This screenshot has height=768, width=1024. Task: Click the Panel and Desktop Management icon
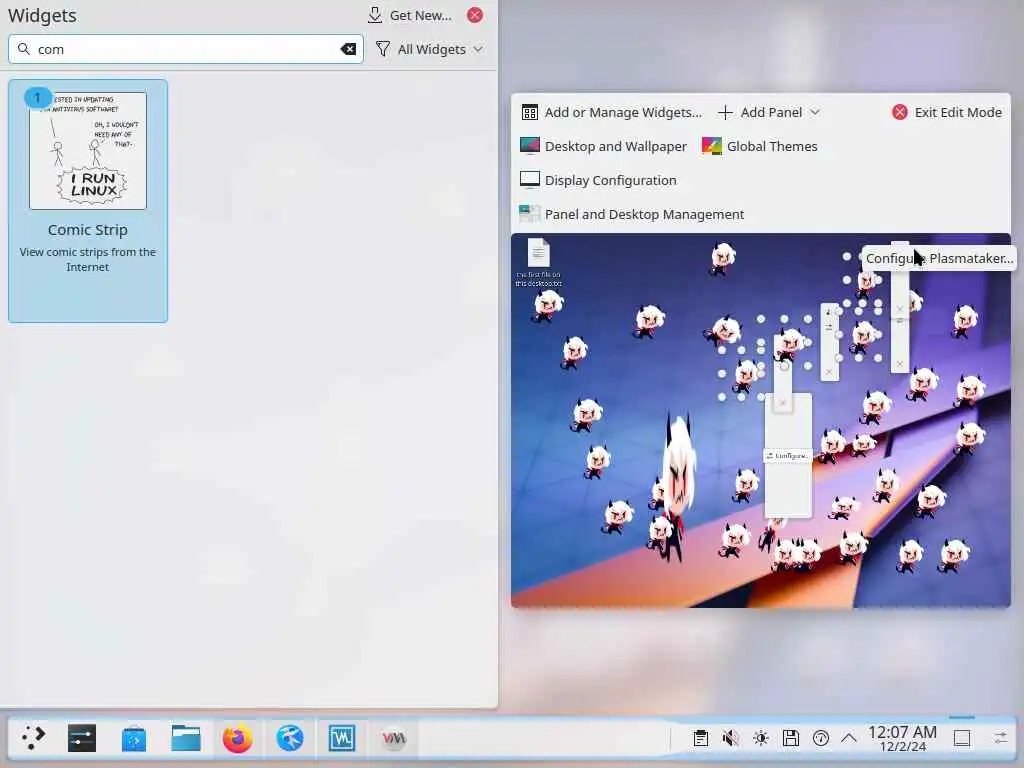[530, 214]
